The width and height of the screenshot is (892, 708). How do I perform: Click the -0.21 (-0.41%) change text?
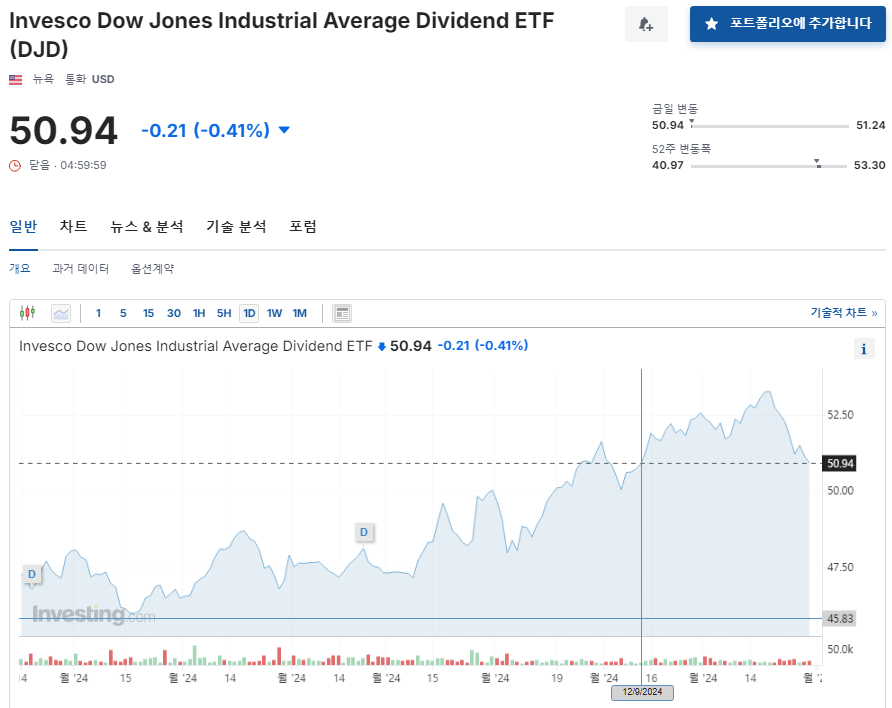click(x=205, y=131)
